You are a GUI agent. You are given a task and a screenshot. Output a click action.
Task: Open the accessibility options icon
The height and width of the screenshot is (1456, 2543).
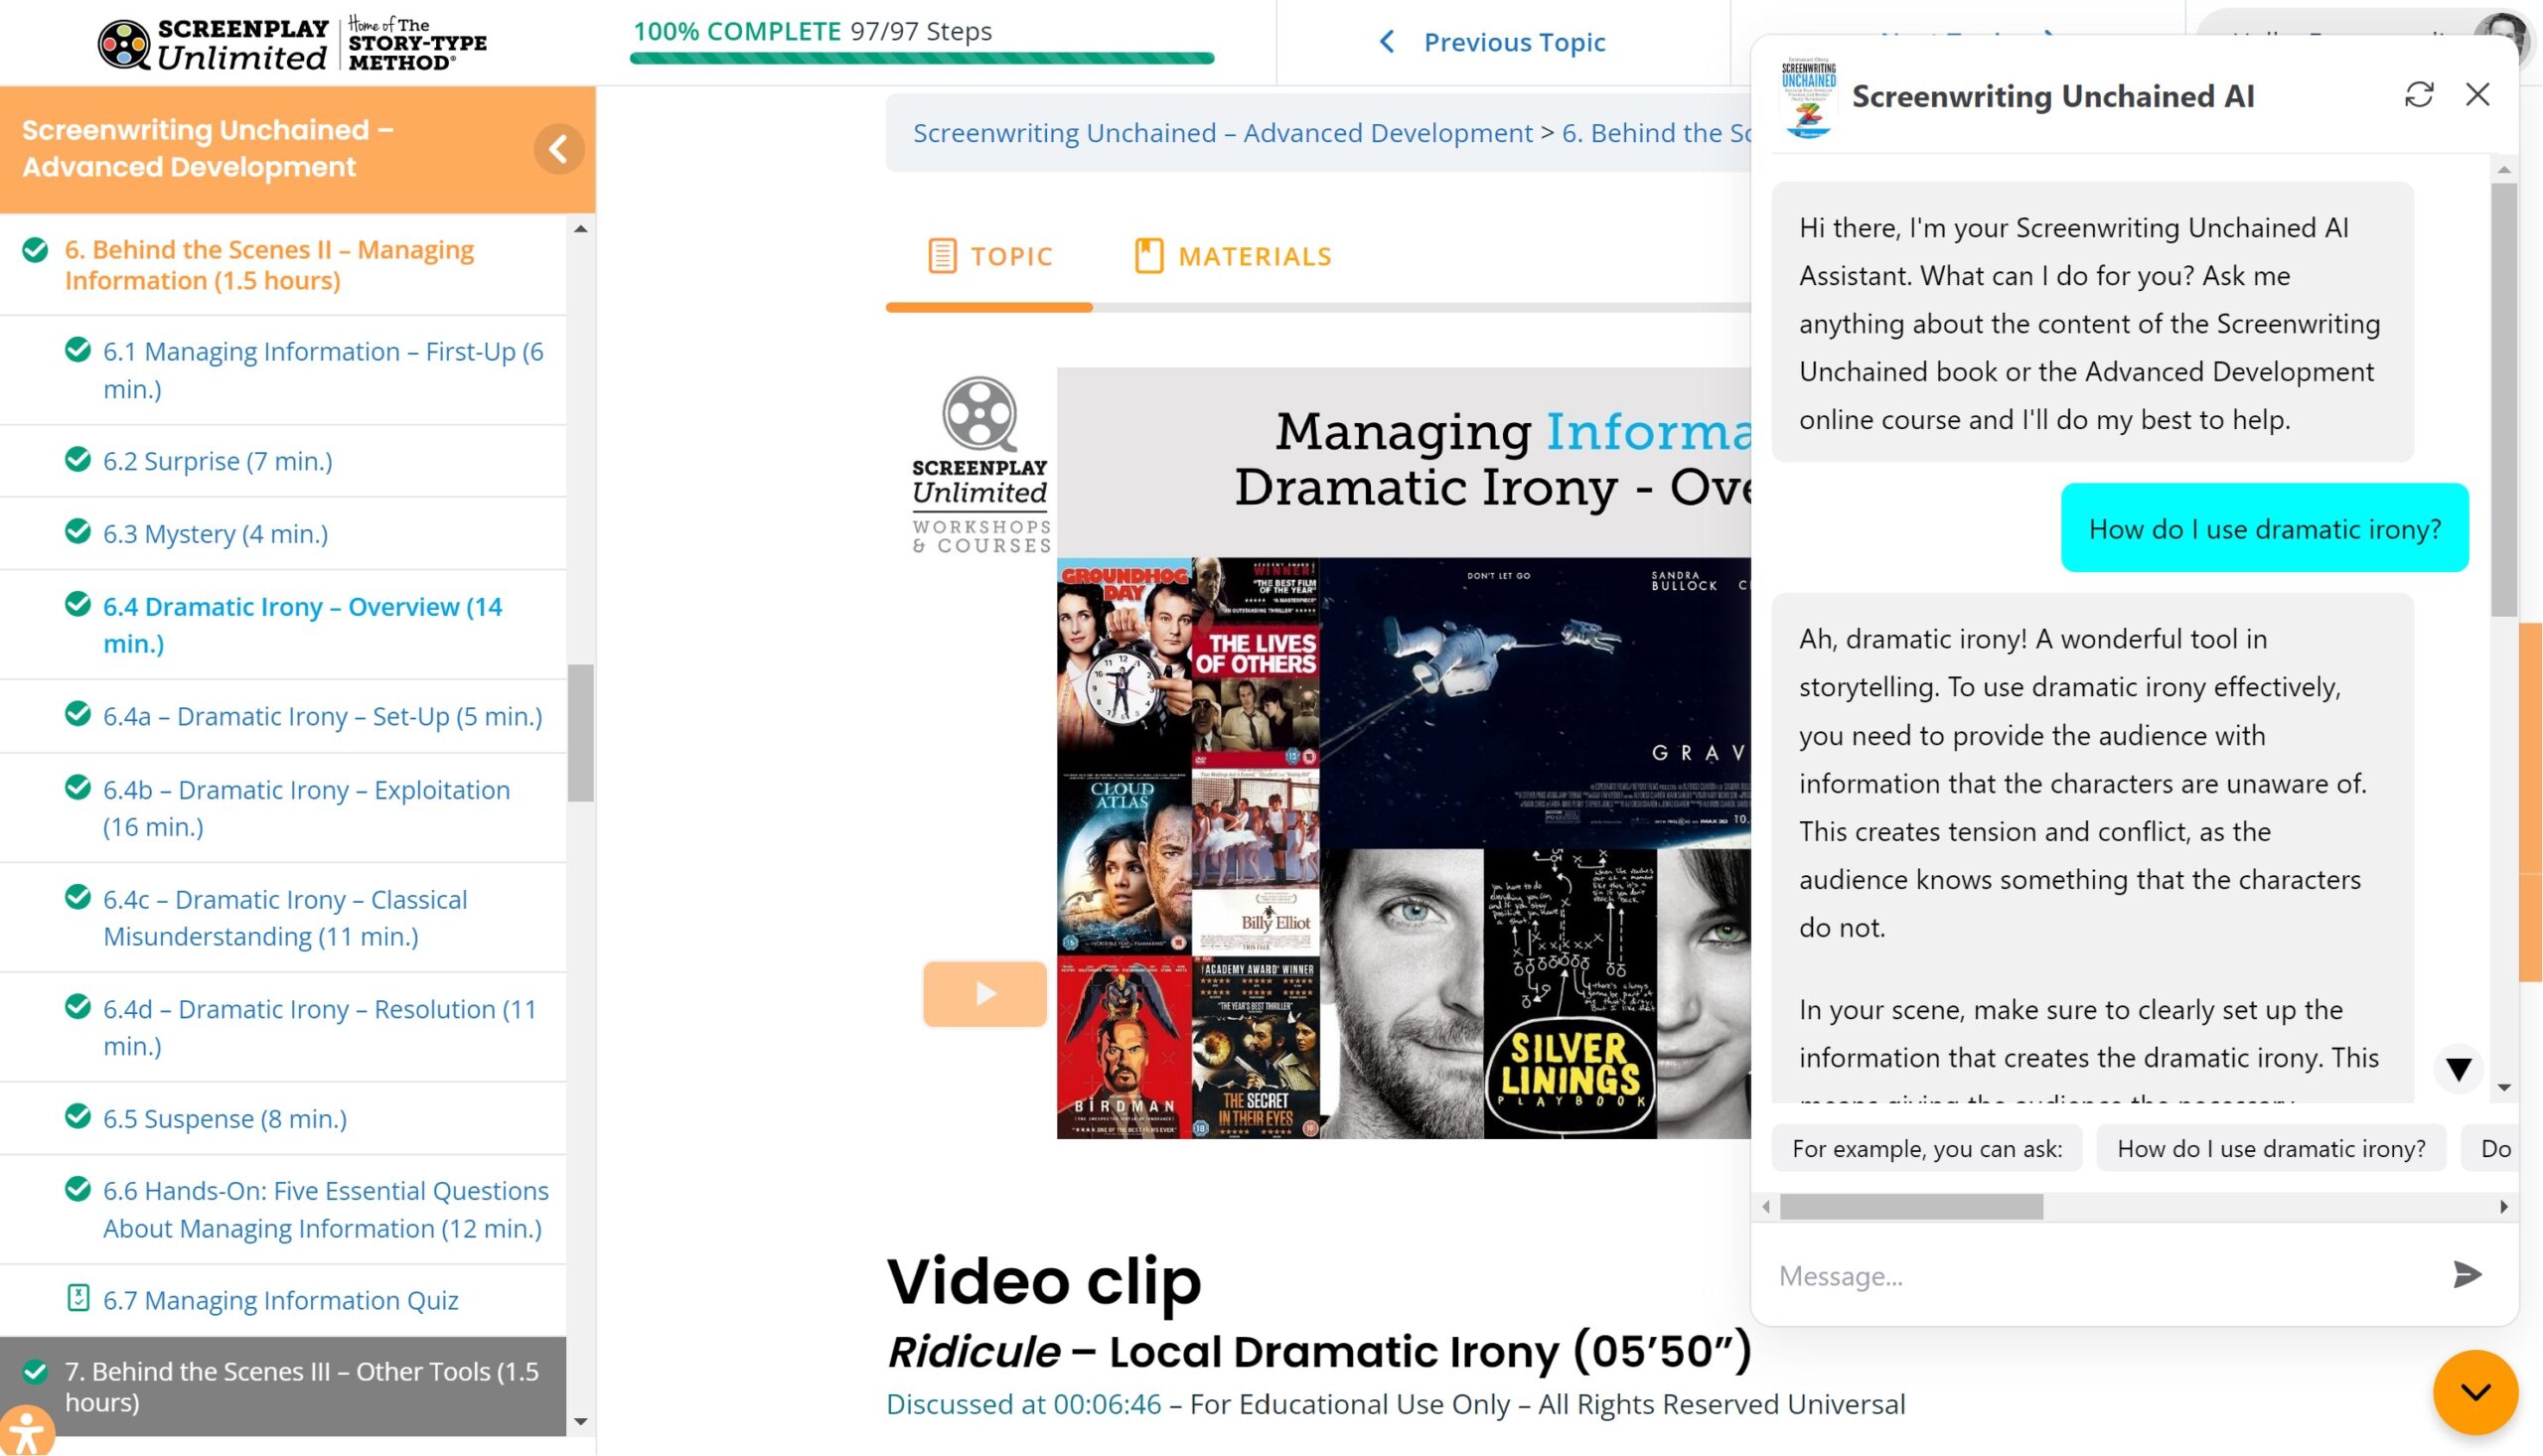pos(25,1432)
